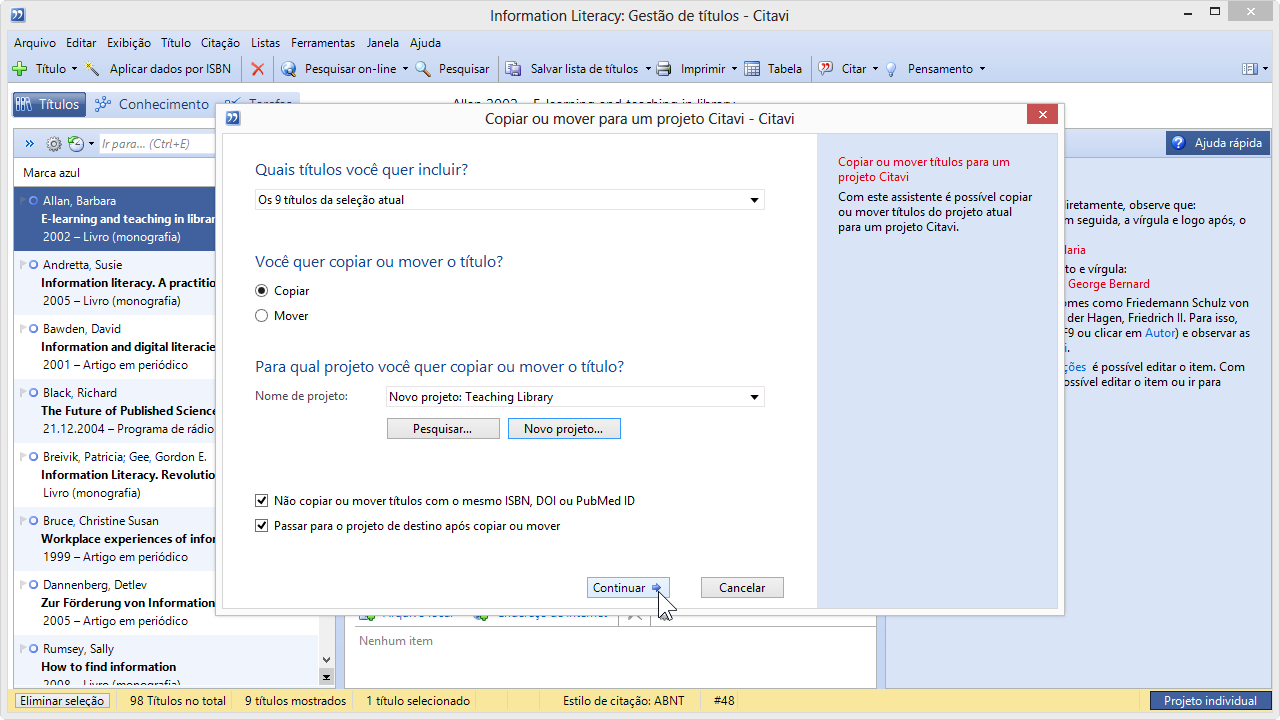Click the flag icon beside Bruce, Christine Susan
Image resolution: width=1280 pixels, height=720 pixels.
coord(23,520)
